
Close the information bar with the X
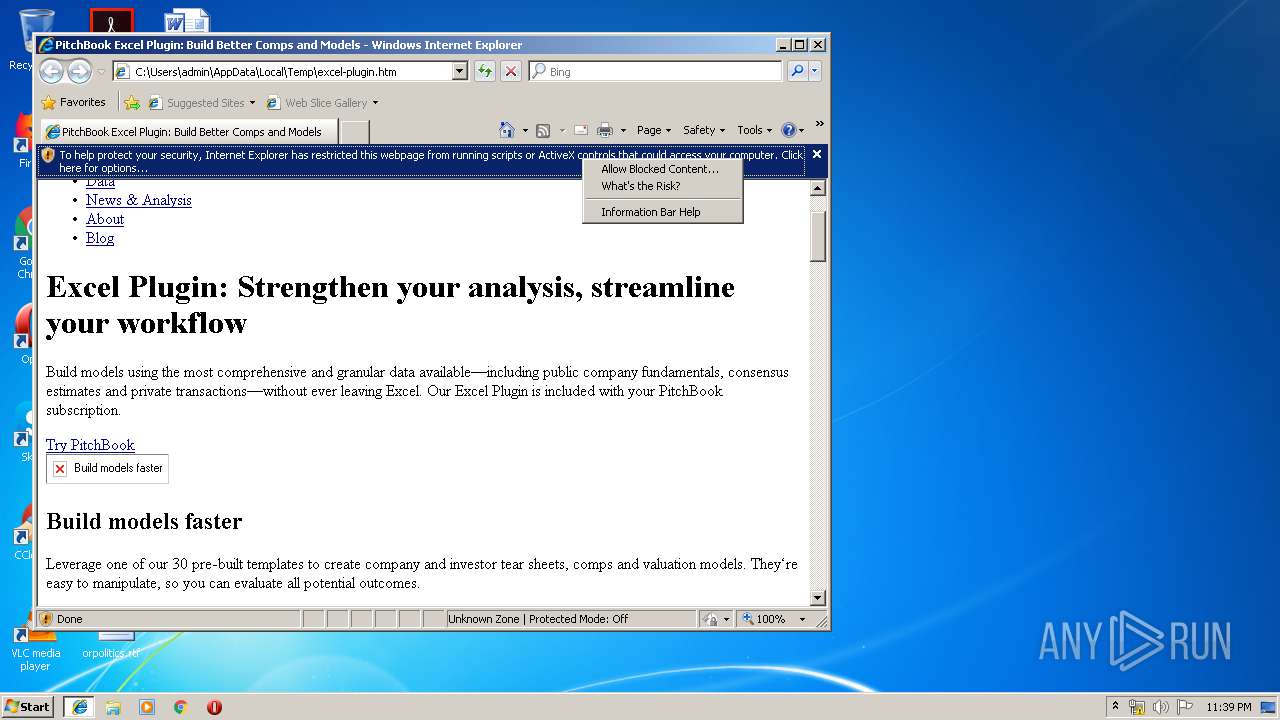point(817,154)
